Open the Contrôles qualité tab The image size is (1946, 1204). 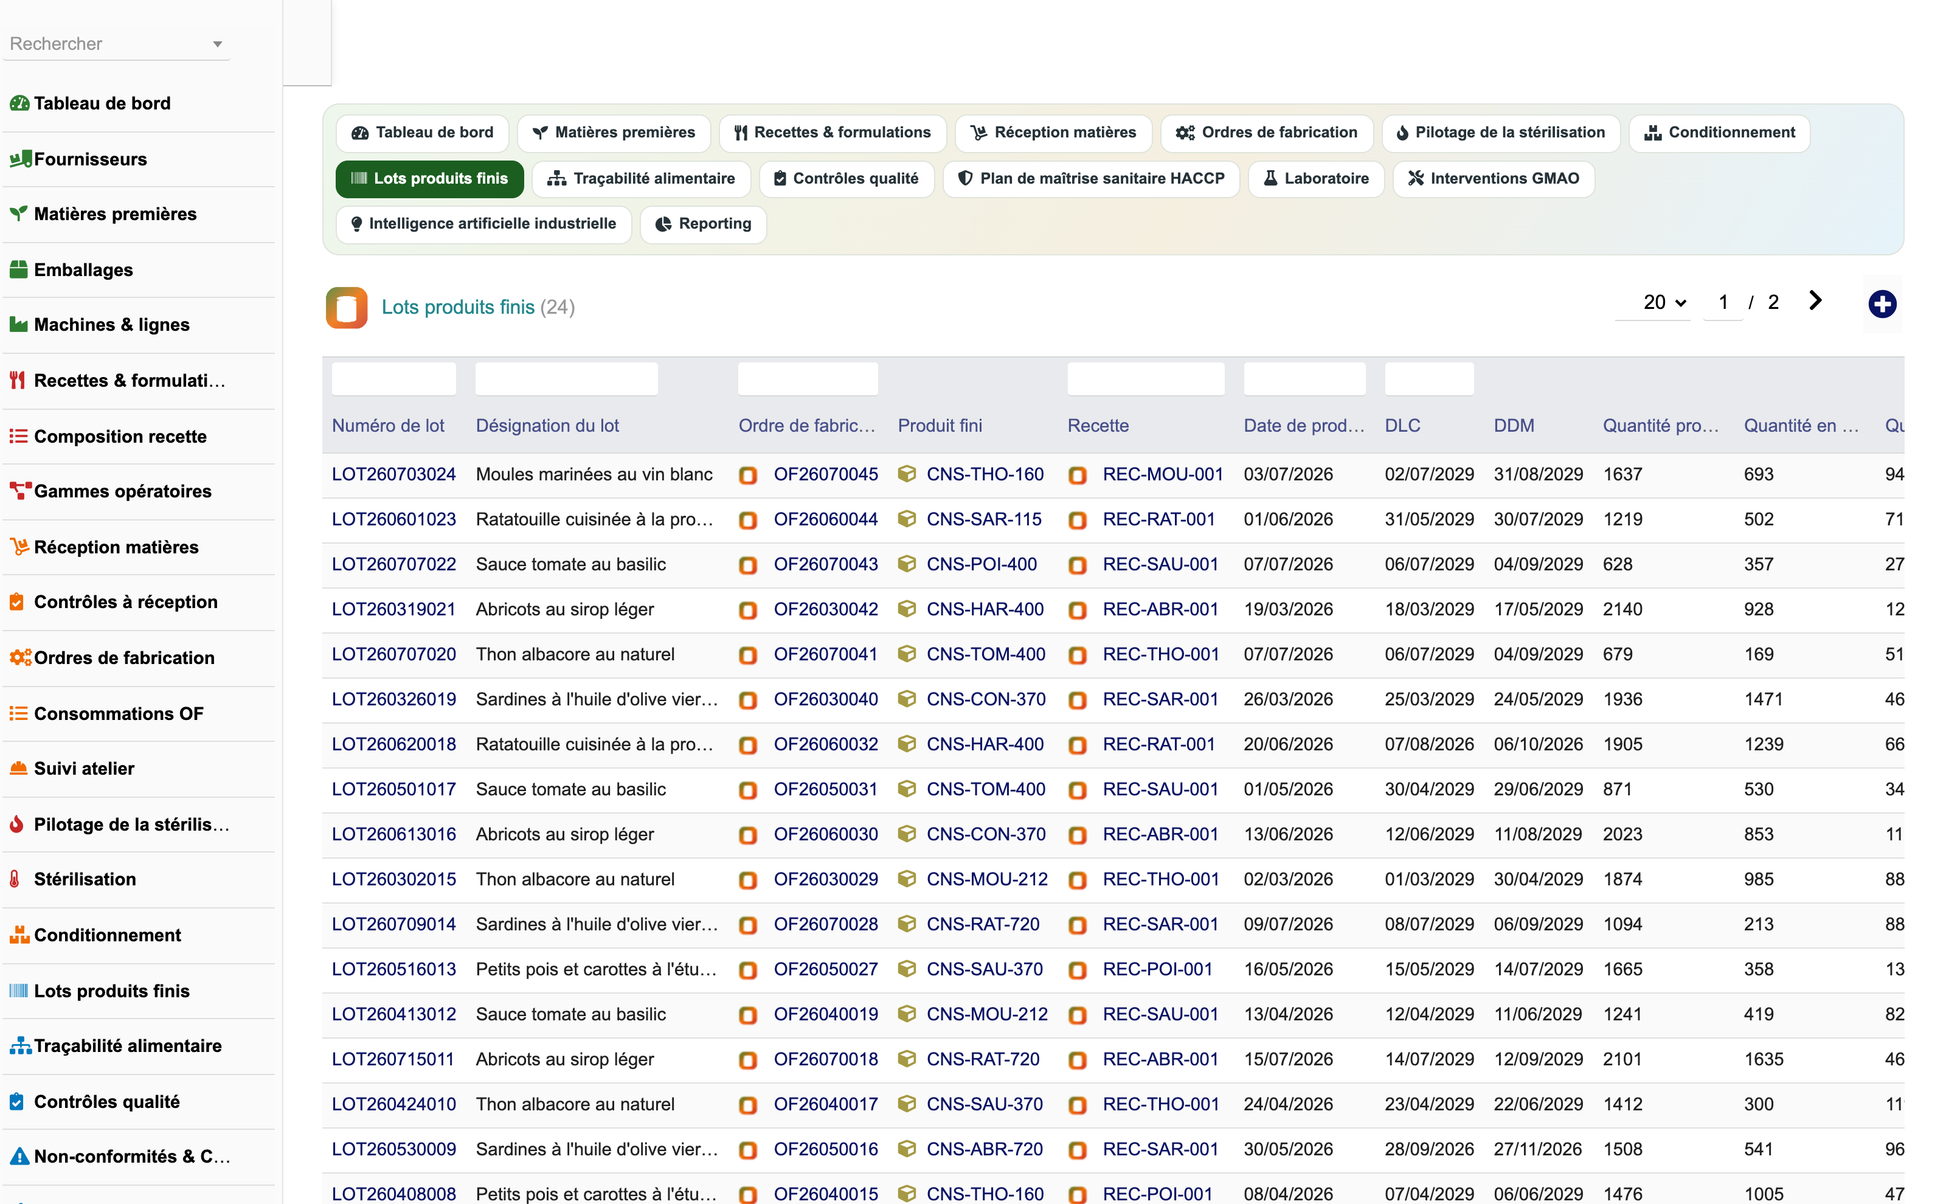click(x=847, y=179)
